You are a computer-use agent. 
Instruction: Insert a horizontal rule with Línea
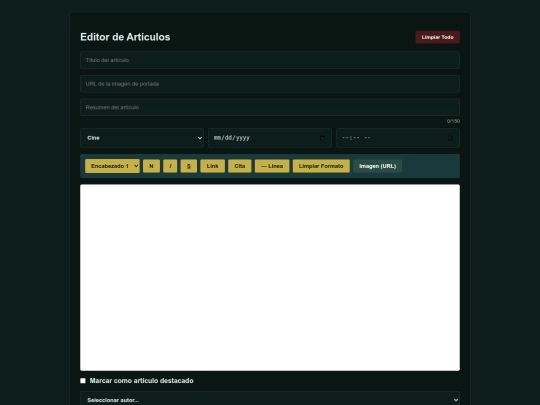click(x=272, y=166)
